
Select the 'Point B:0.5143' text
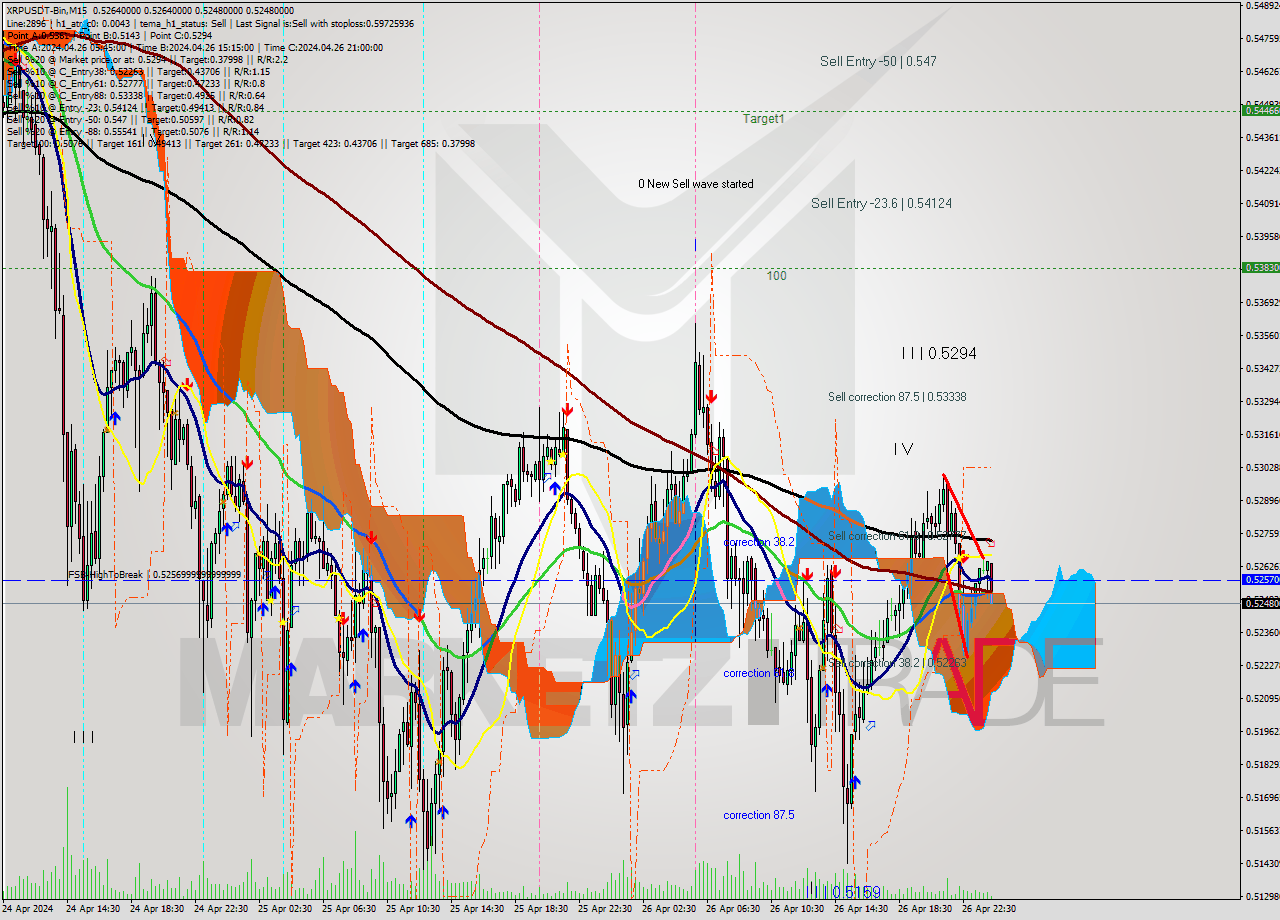point(112,35)
